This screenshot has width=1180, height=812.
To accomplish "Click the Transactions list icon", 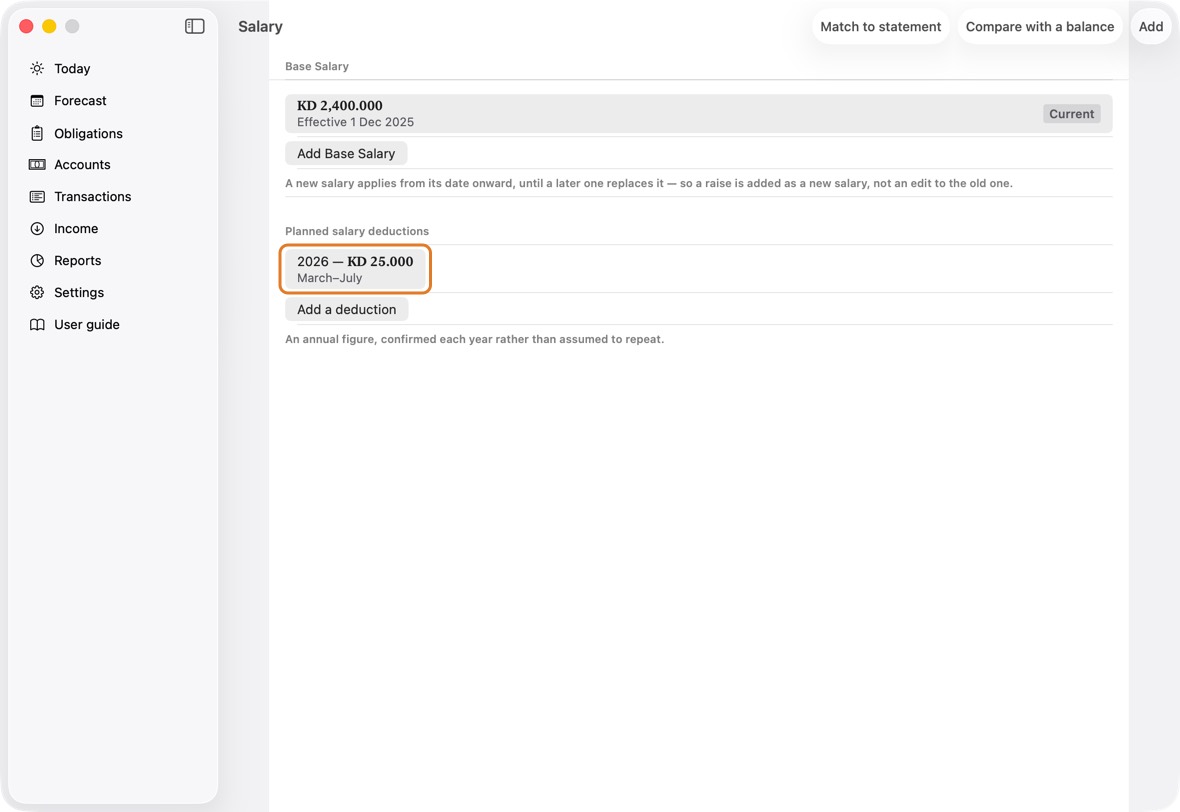I will 37,196.
